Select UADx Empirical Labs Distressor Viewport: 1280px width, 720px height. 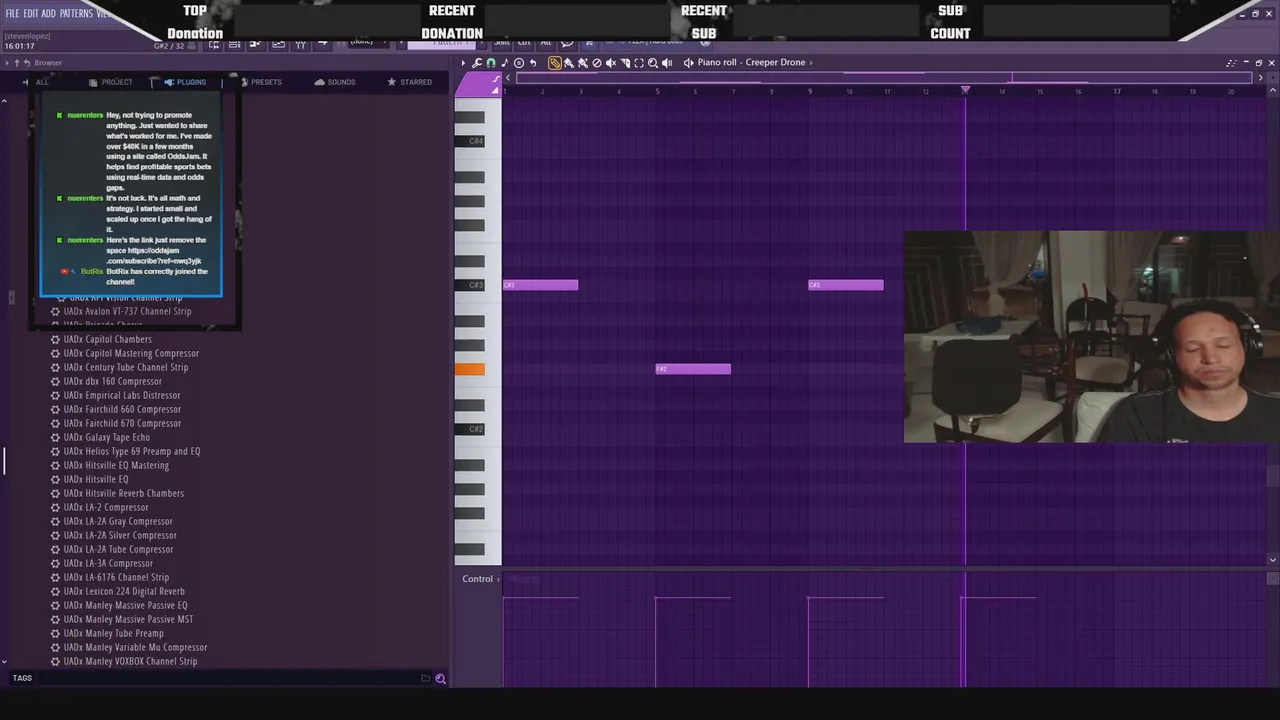point(122,395)
